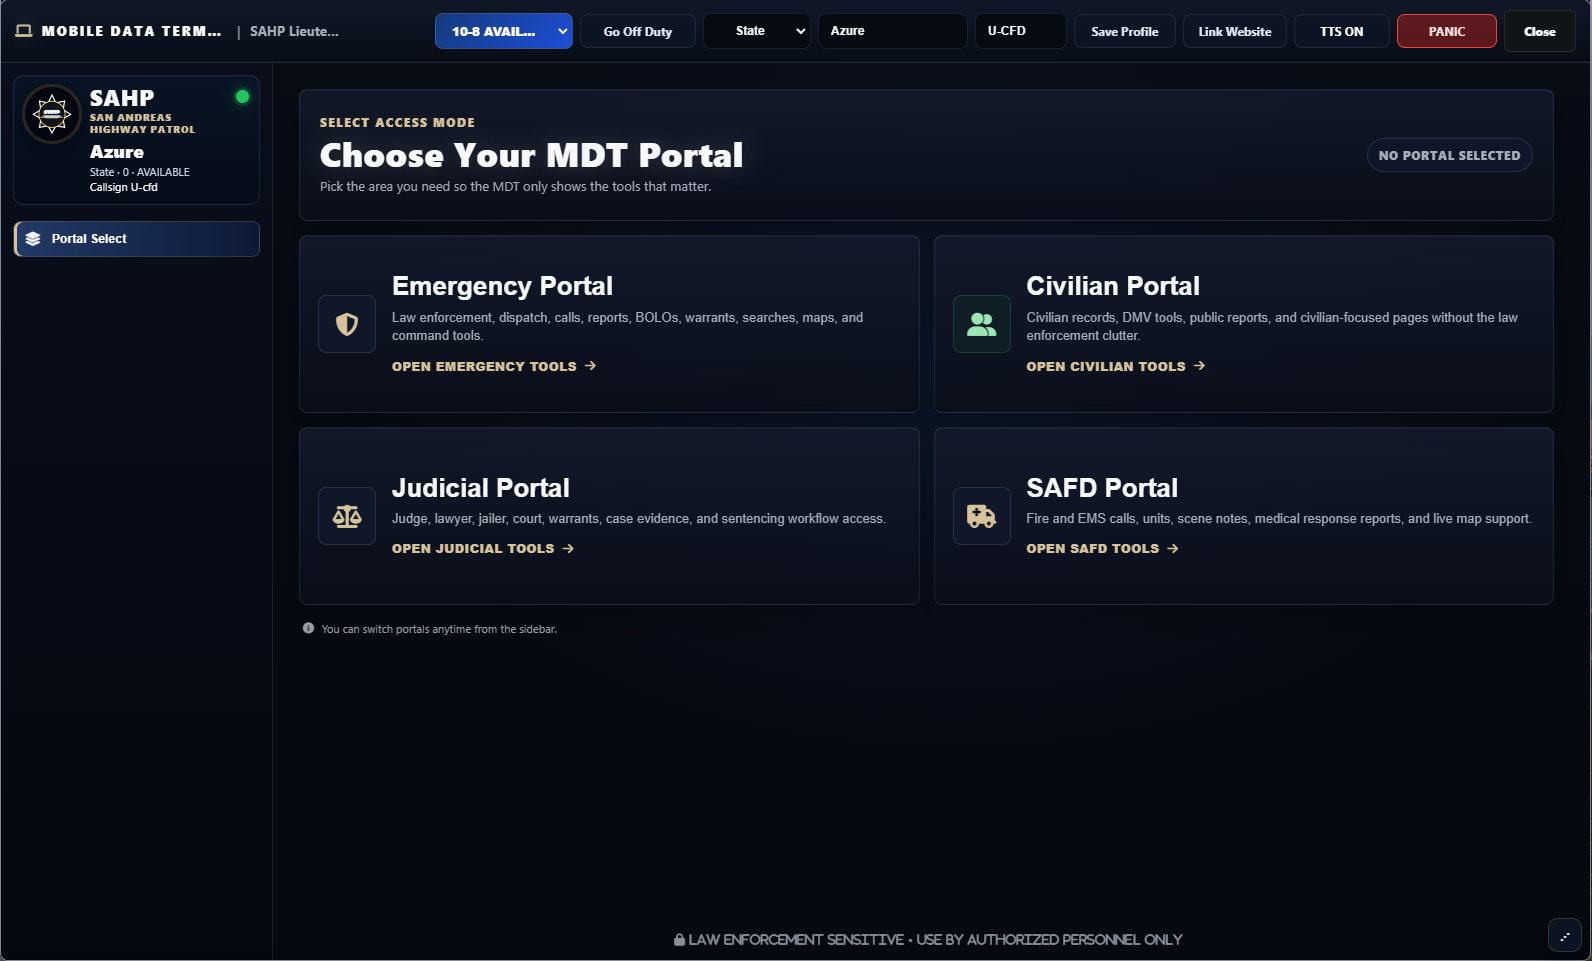Click the Civilian Portal people icon
The width and height of the screenshot is (1592, 961).
tap(982, 324)
